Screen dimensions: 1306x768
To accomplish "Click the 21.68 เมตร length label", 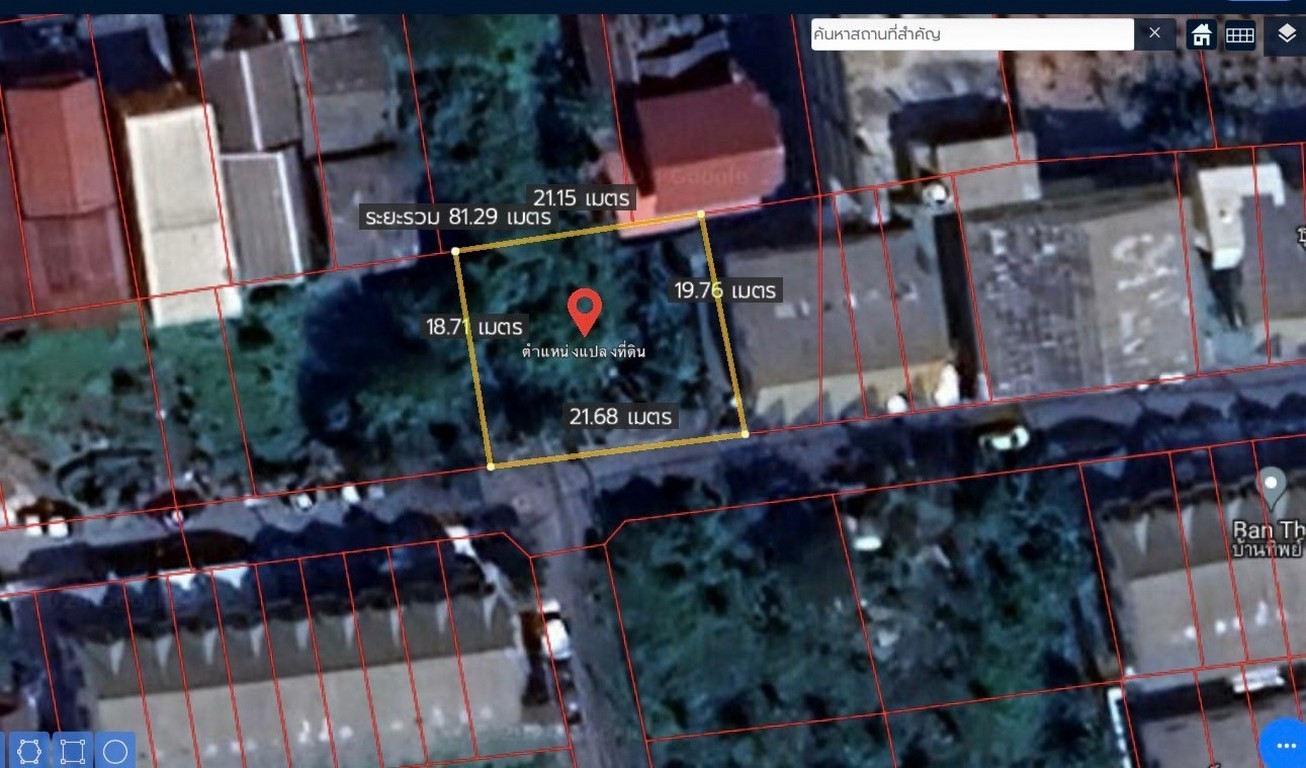I will click(620, 416).
